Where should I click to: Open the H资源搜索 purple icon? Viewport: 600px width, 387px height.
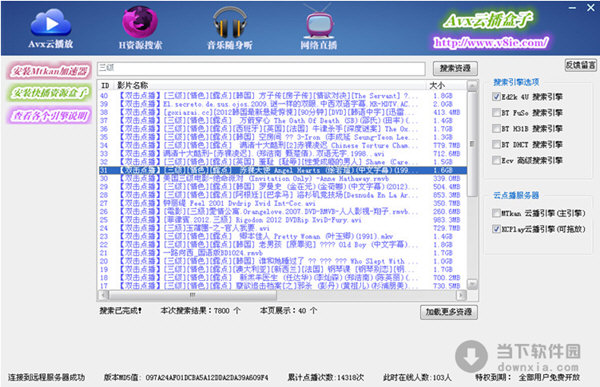[140, 22]
